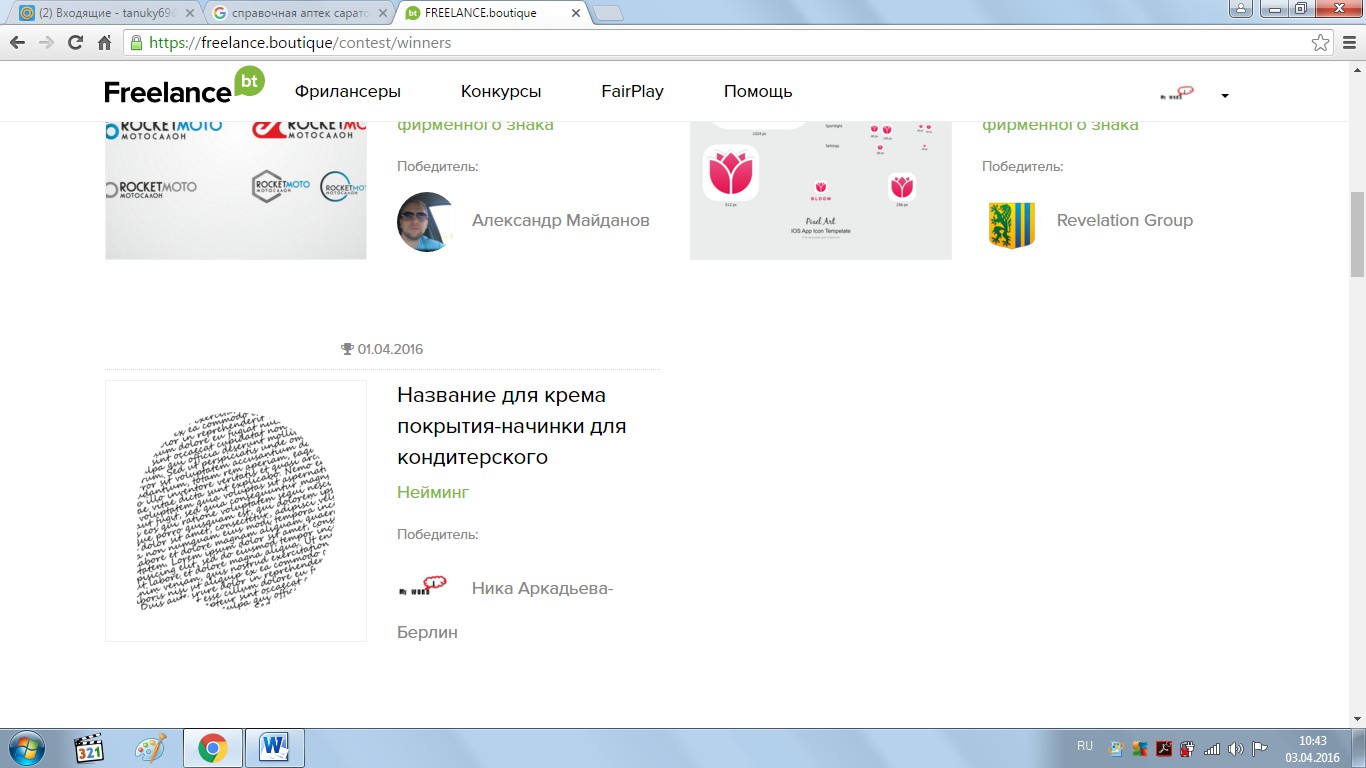Open the Chrome menu hamburger icon
The width and height of the screenshot is (1366, 768).
click(x=1347, y=43)
